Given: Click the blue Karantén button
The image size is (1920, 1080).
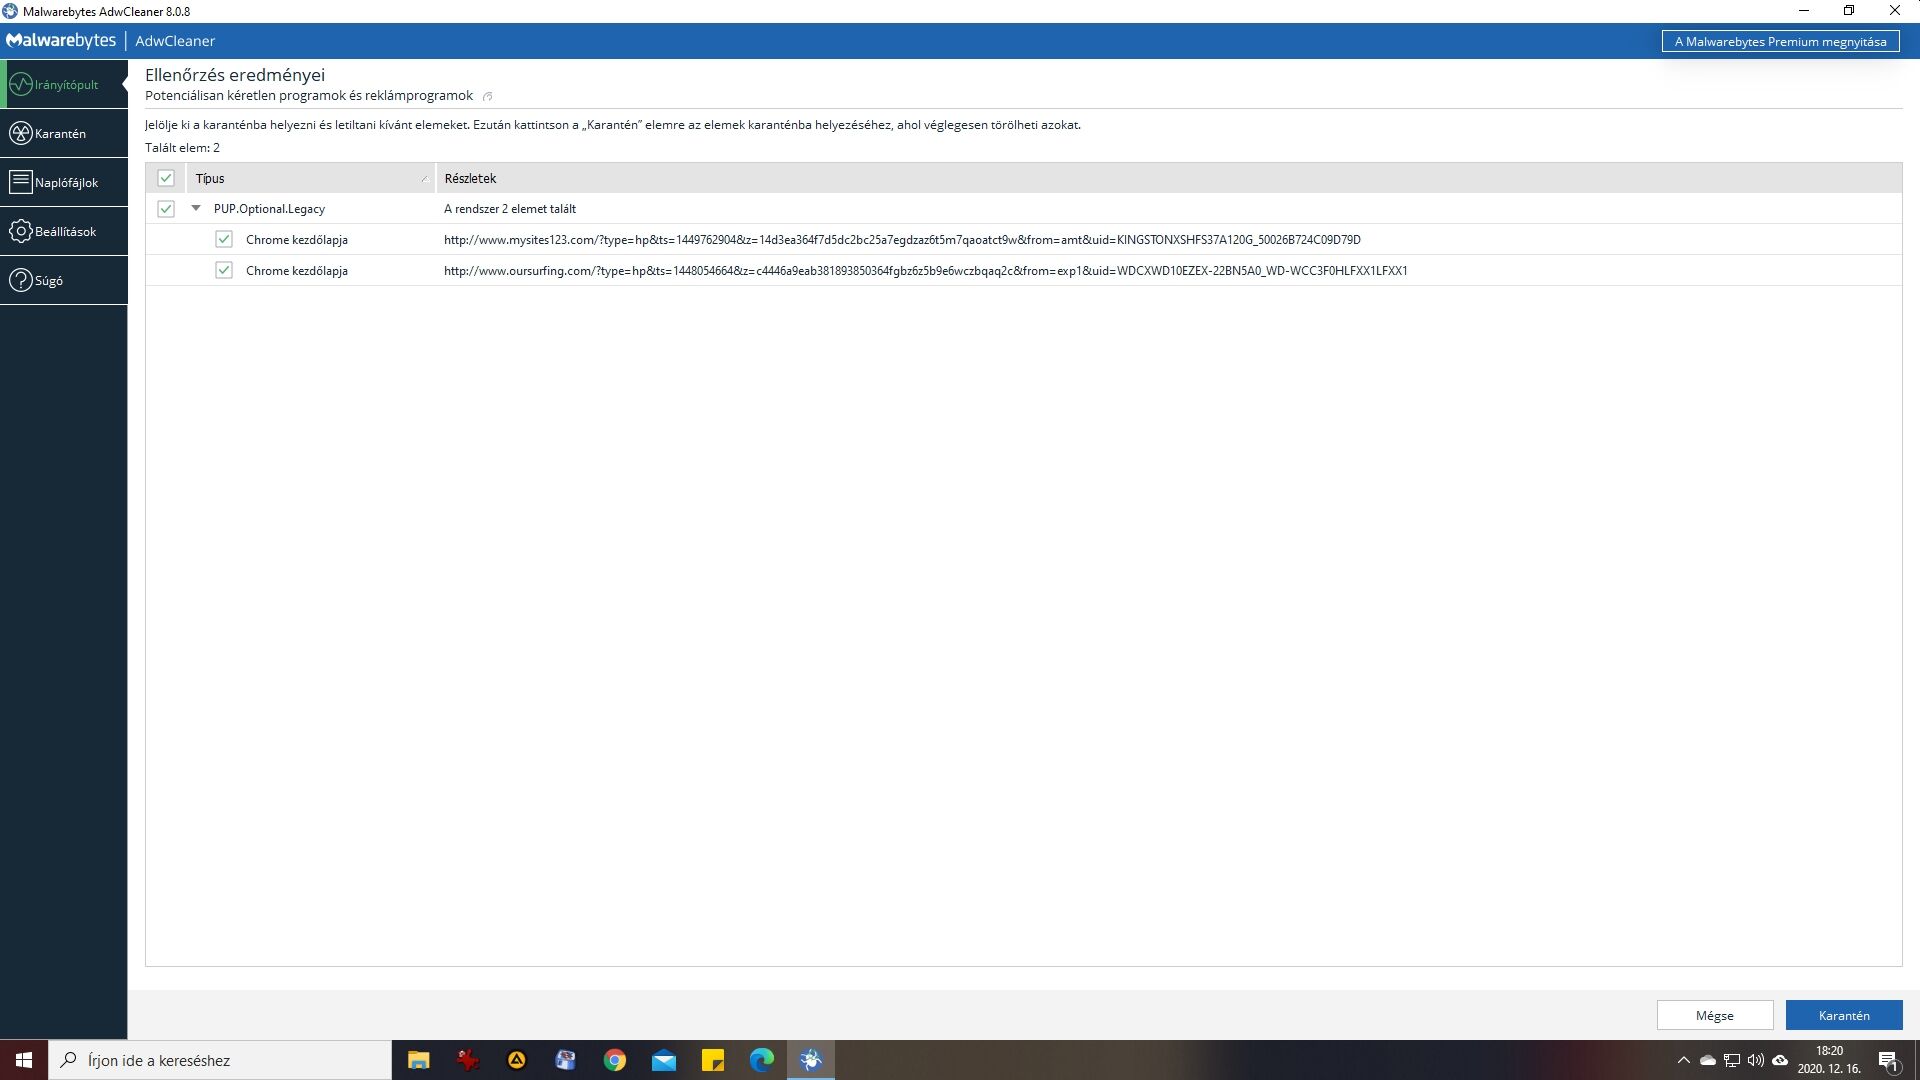Looking at the screenshot, I should click(1843, 1015).
